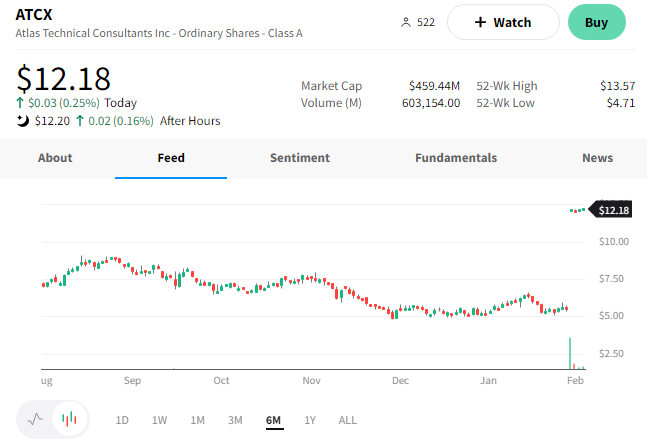Select the Feed tab
This screenshot has height=446, width=647.
(x=171, y=158)
